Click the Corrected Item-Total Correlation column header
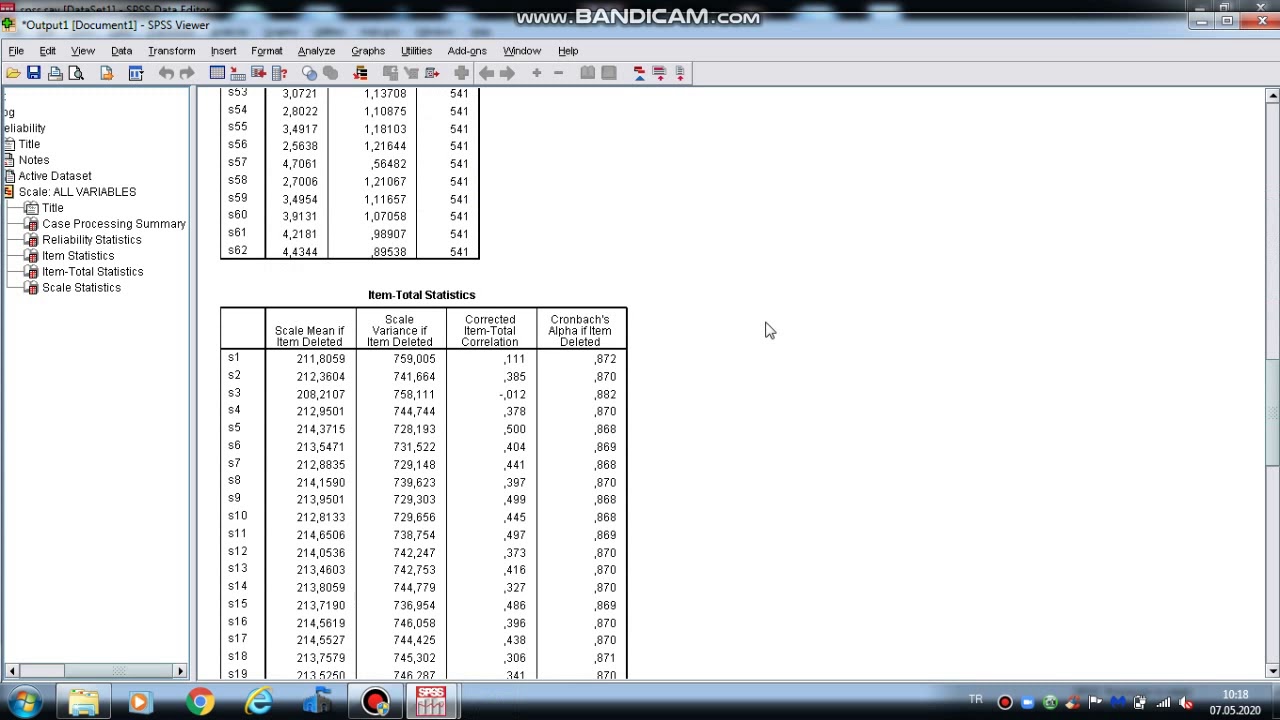Image resolution: width=1280 pixels, height=720 pixels. tap(490, 331)
